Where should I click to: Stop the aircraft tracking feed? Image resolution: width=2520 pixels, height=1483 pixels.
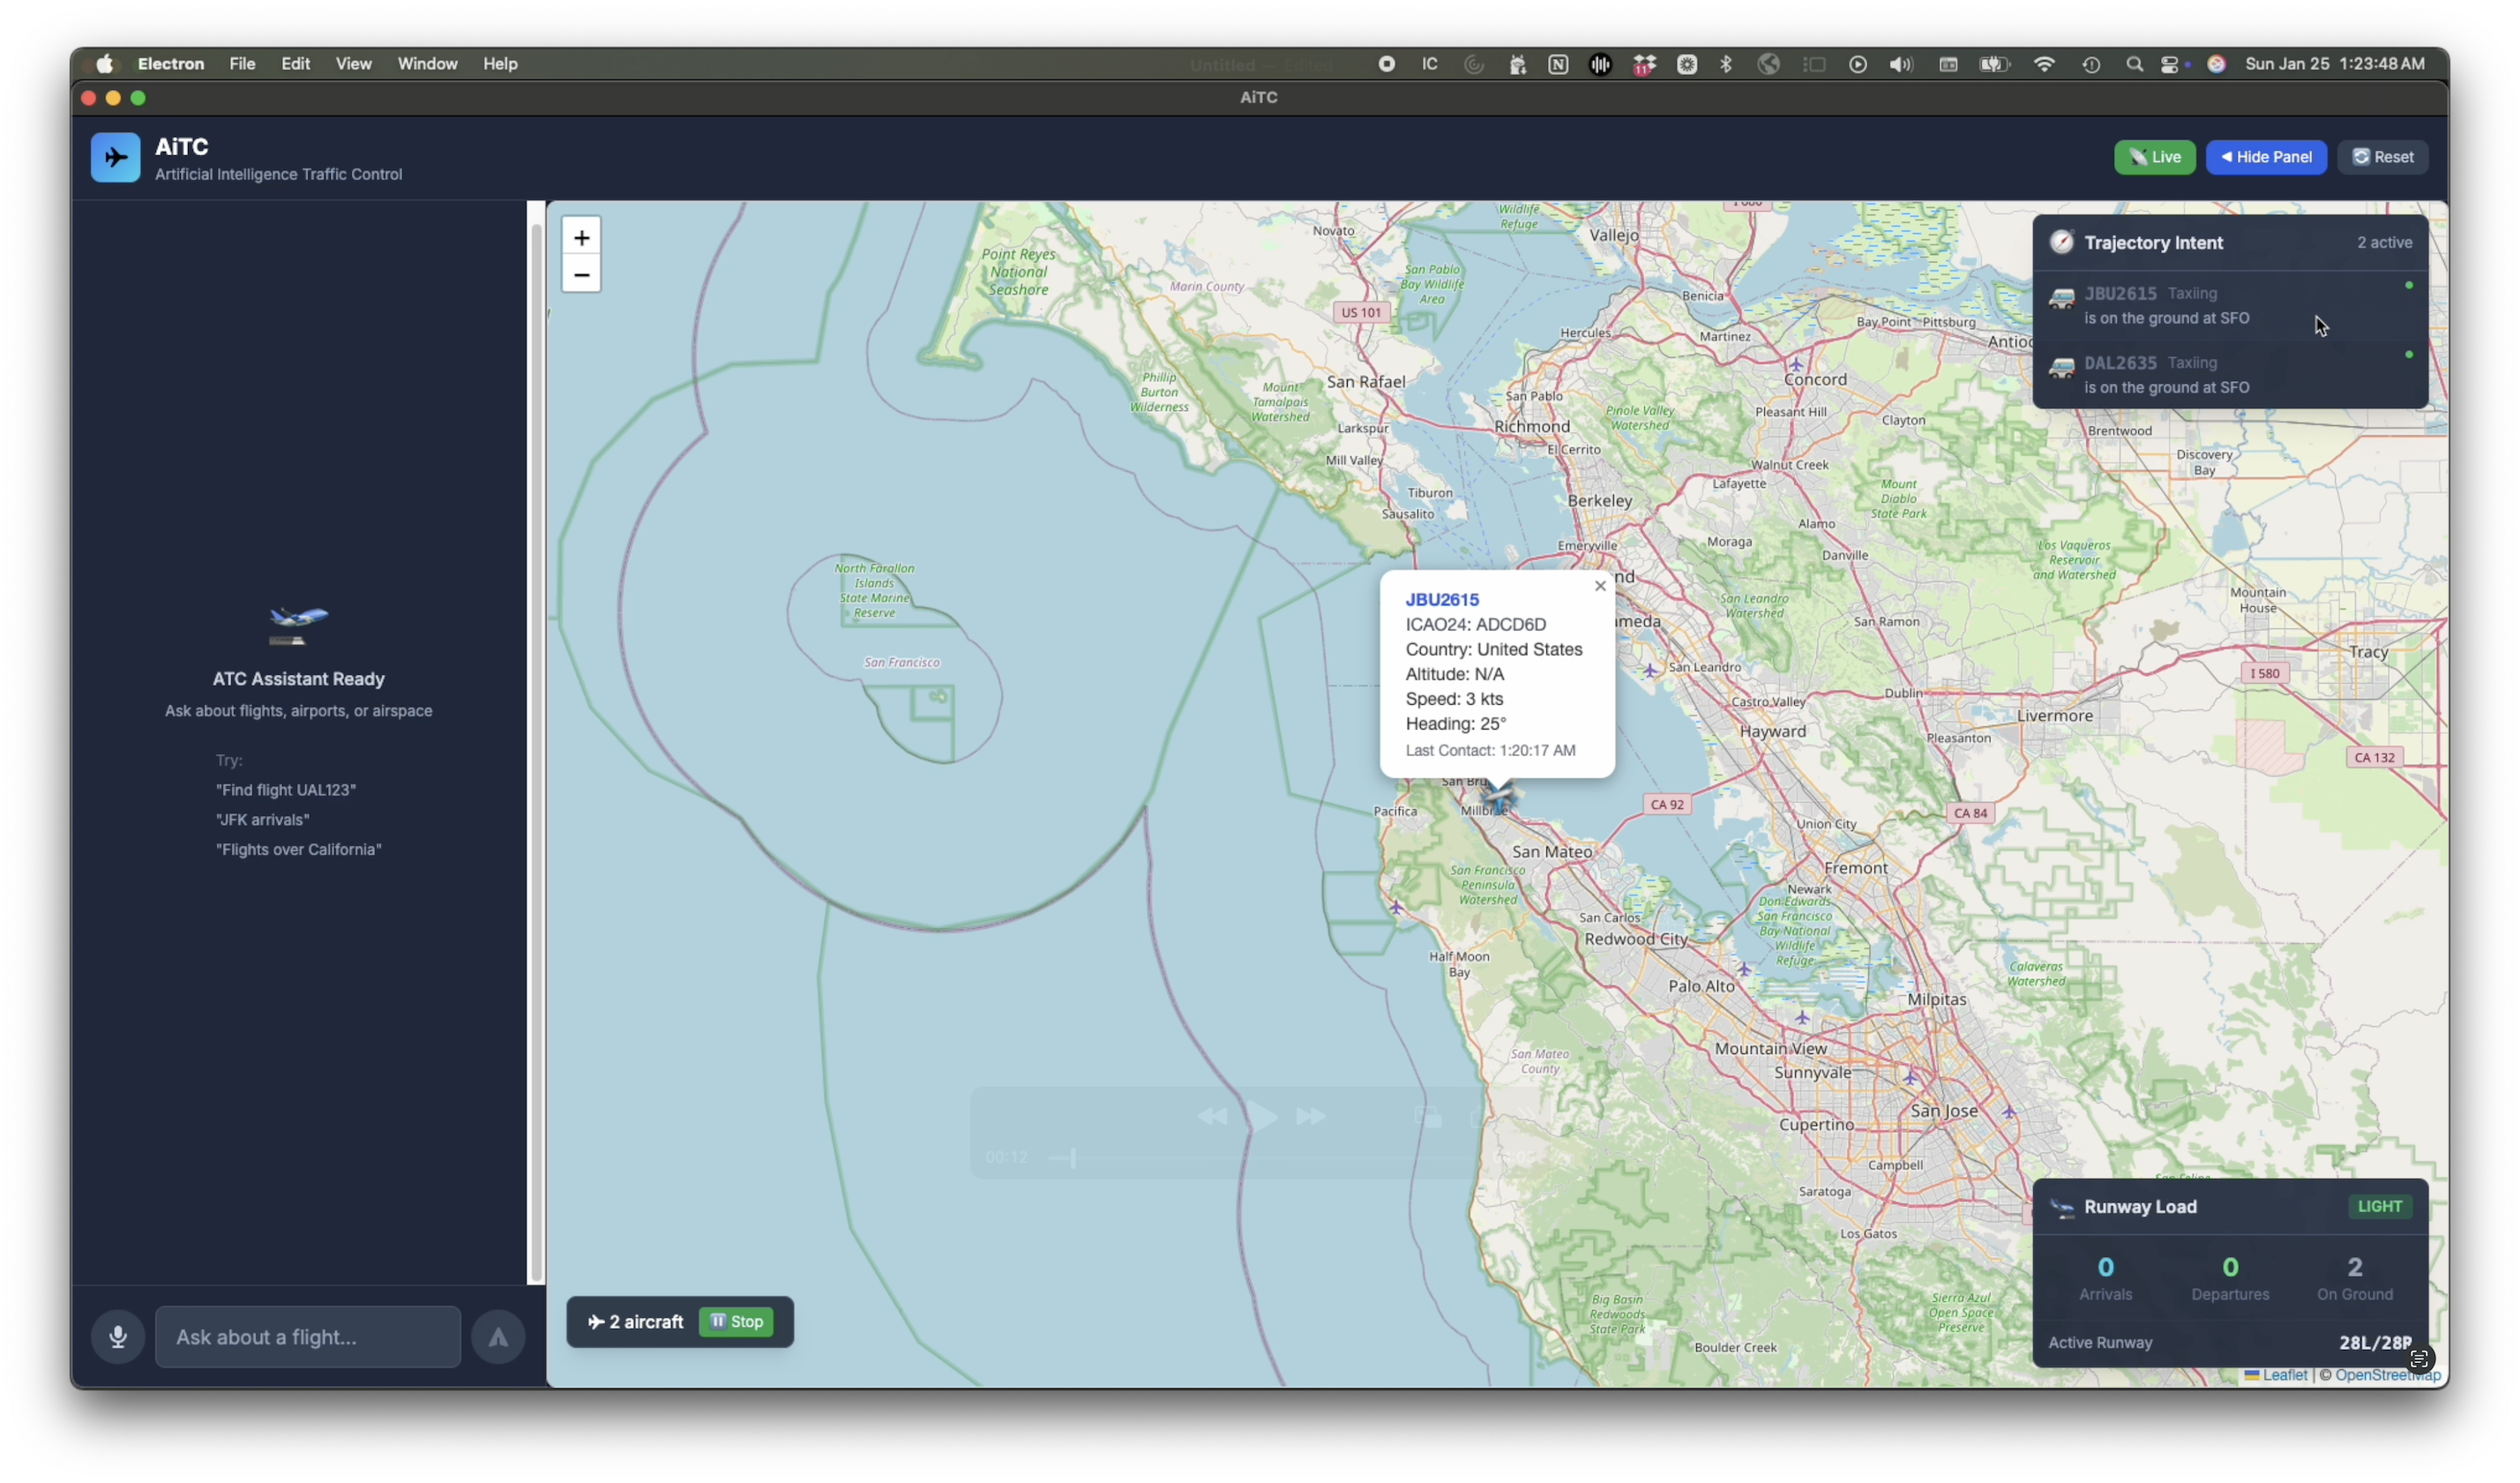736,1321
